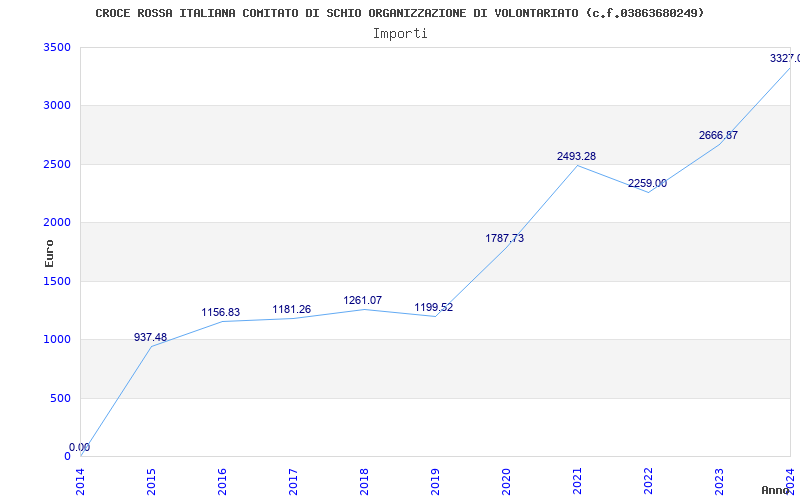Select the 2259.00 data label
This screenshot has height=500, width=800.
click(x=647, y=184)
